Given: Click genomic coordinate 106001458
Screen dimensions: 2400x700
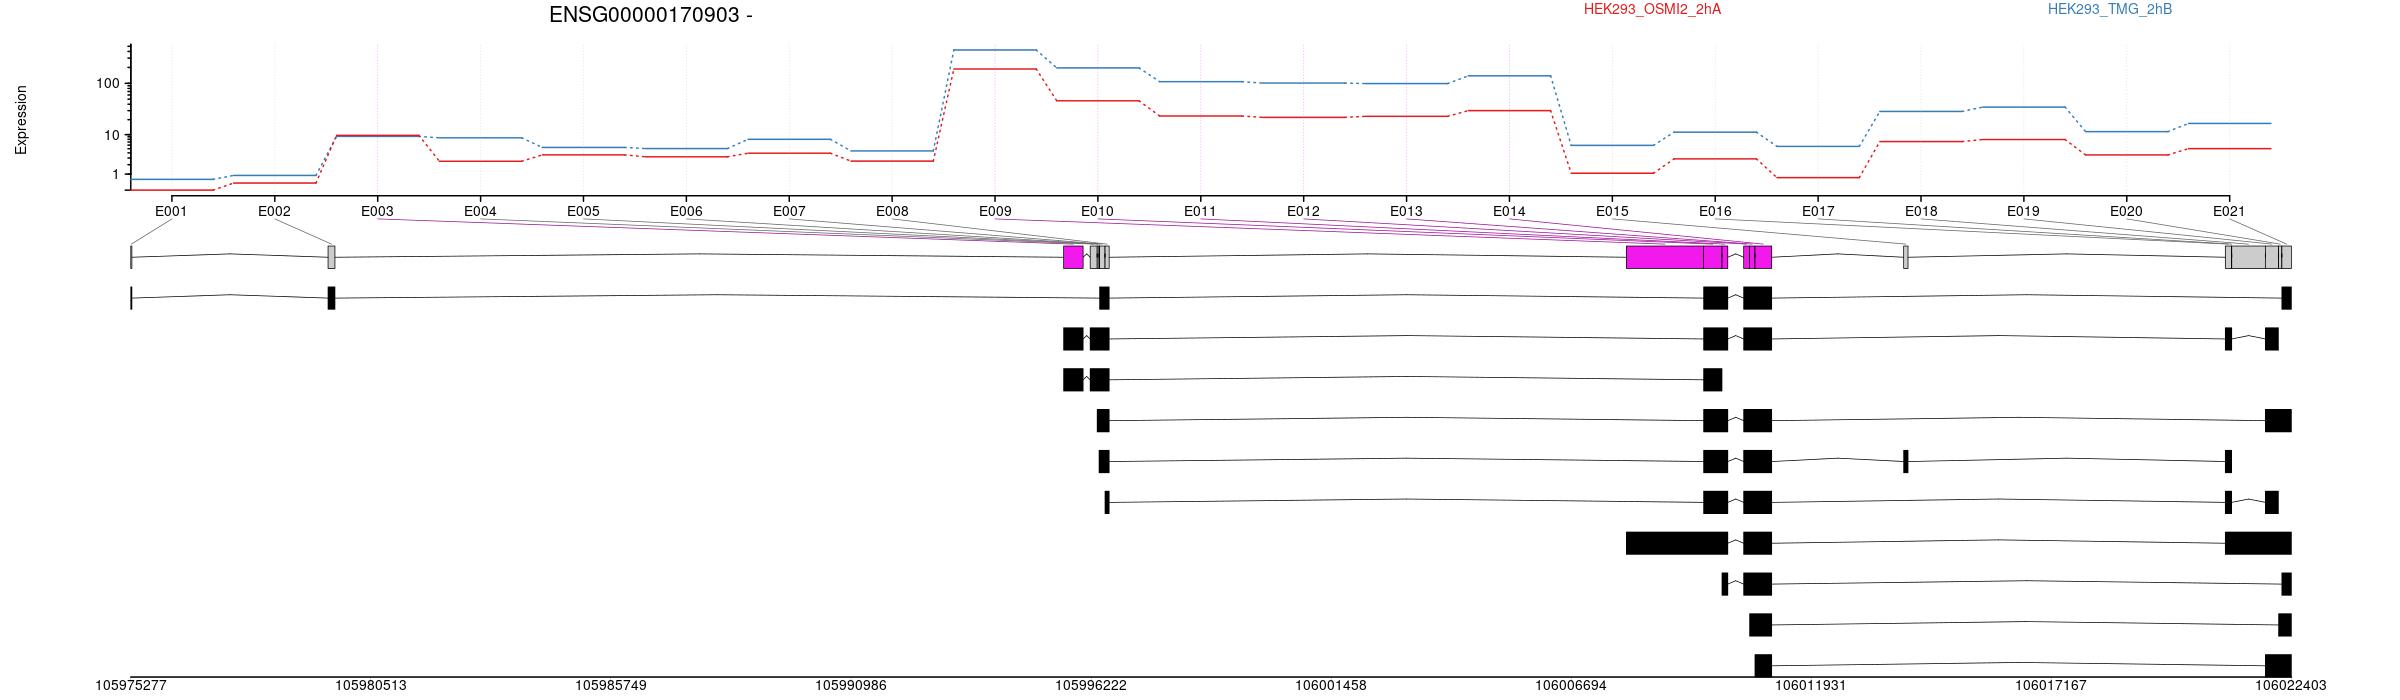Looking at the screenshot, I should point(1331,686).
